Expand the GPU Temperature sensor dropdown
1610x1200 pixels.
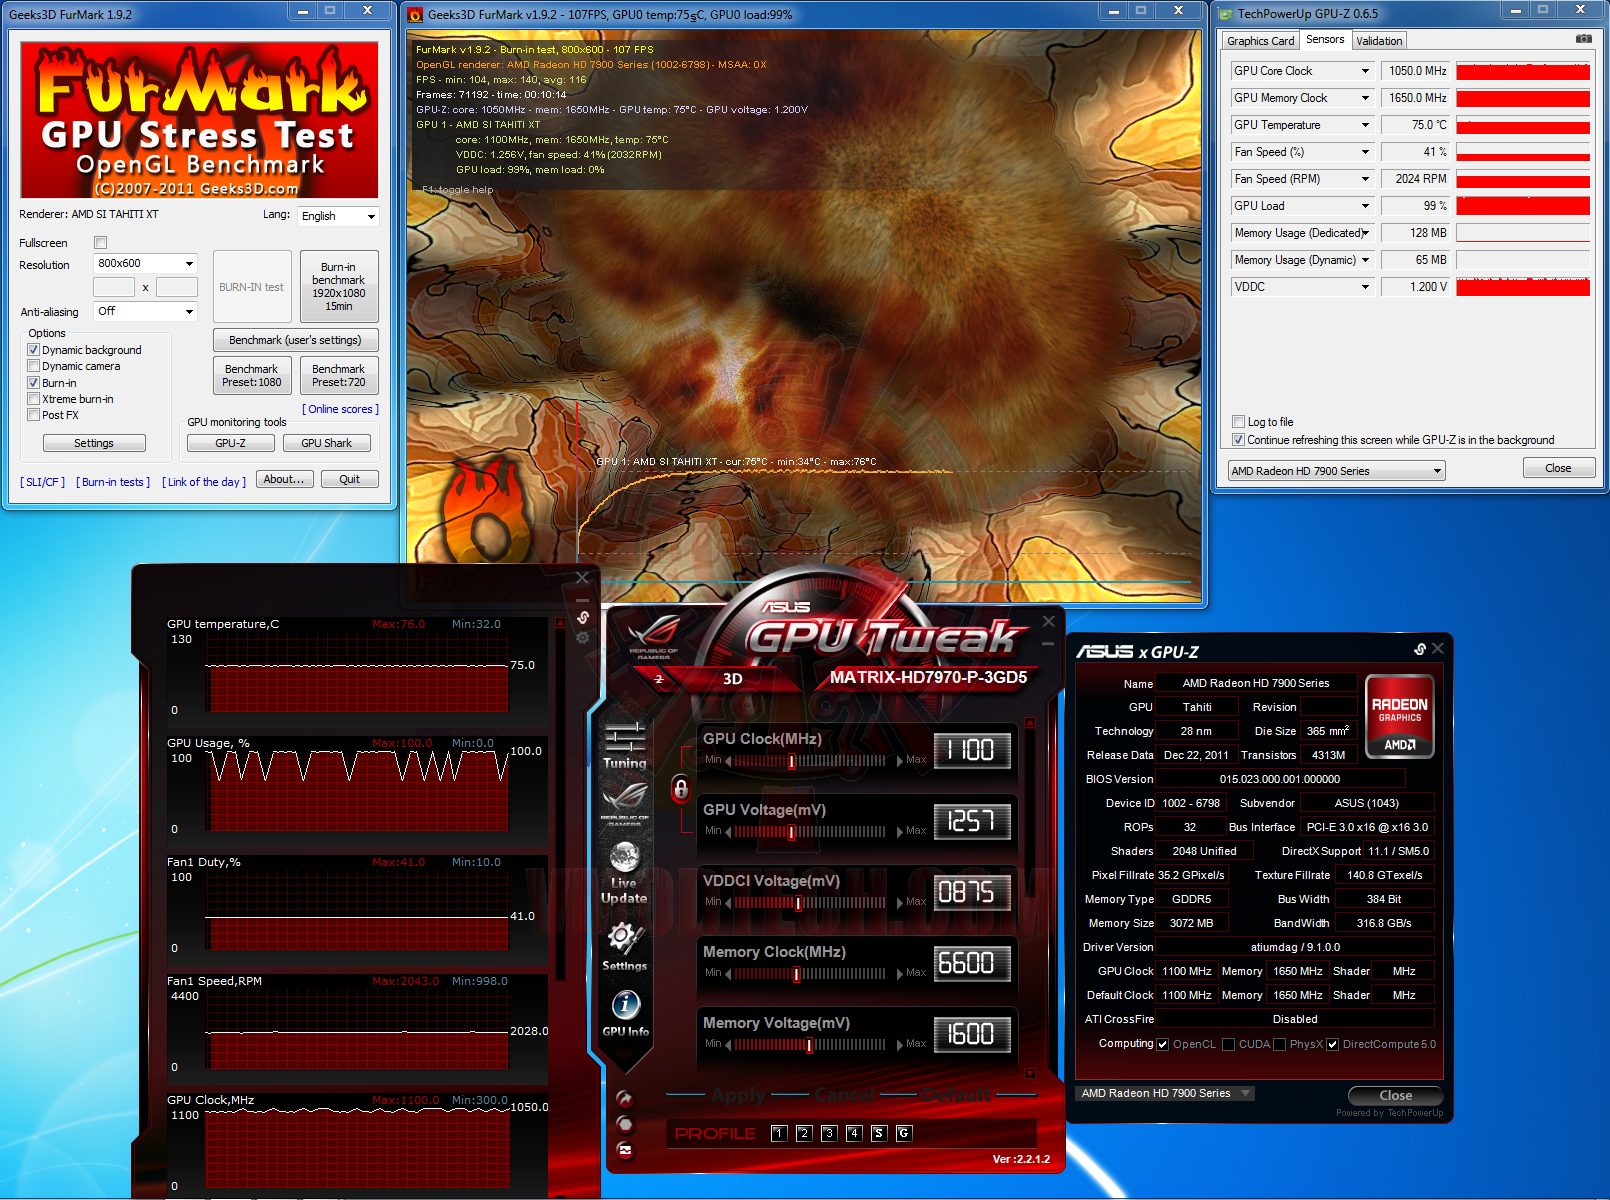coord(1365,125)
